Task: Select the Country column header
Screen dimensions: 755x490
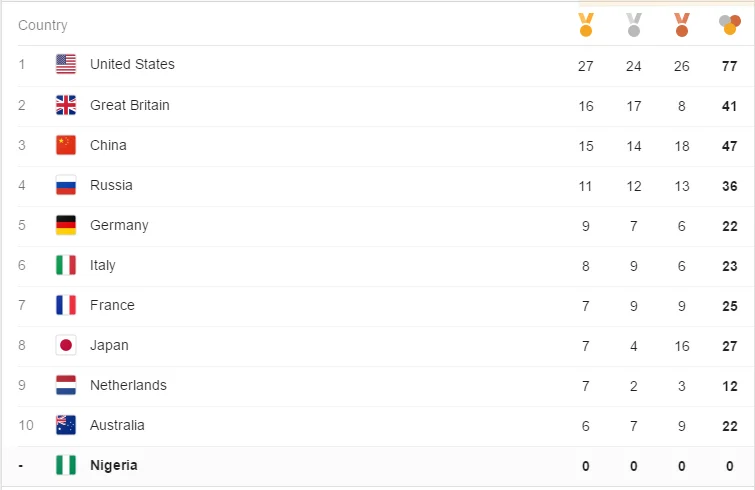Action: click(43, 25)
